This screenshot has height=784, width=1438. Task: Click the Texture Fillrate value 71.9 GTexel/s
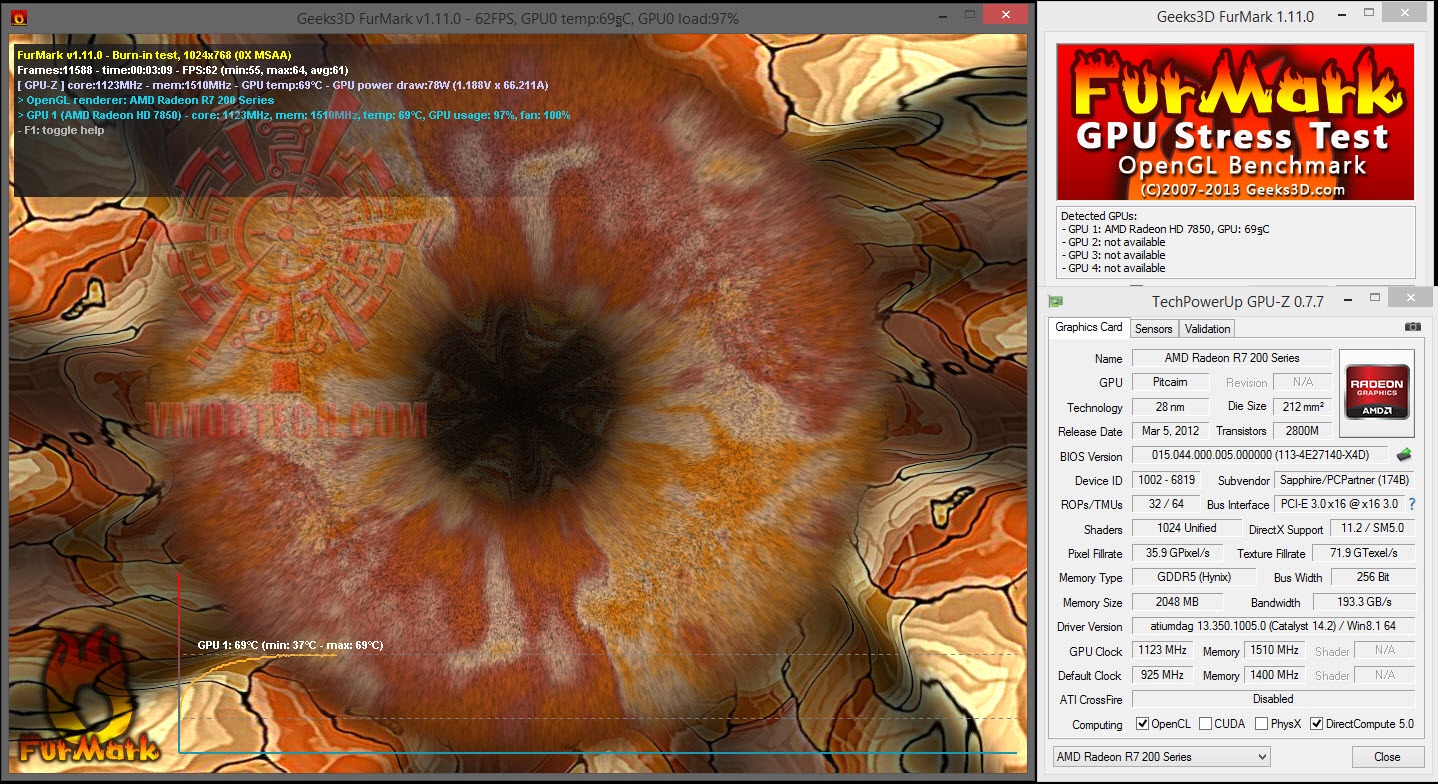point(1363,553)
